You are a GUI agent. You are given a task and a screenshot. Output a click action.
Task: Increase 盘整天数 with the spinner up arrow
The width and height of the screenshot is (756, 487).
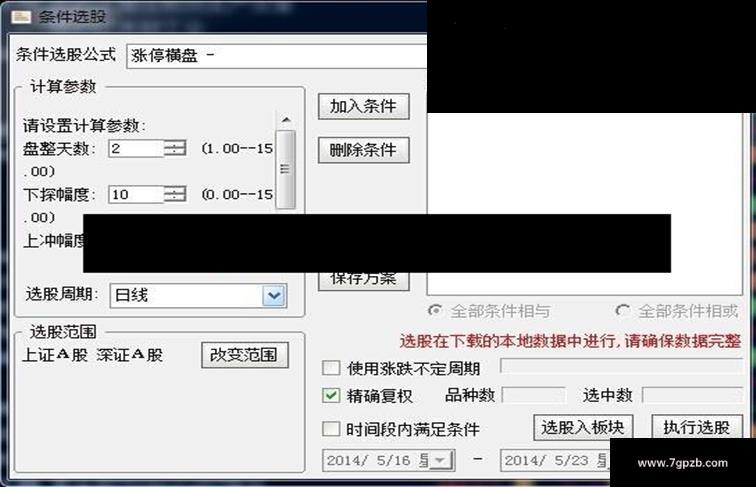[175, 144]
